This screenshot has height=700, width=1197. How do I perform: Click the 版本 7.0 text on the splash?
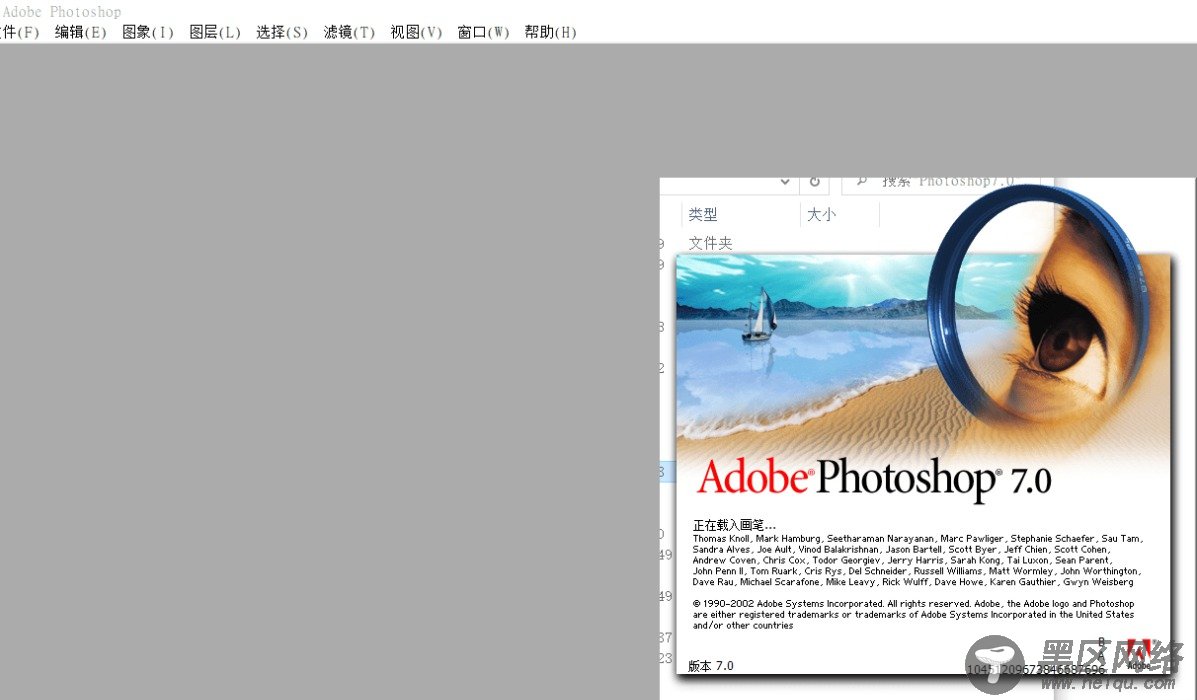click(x=711, y=666)
